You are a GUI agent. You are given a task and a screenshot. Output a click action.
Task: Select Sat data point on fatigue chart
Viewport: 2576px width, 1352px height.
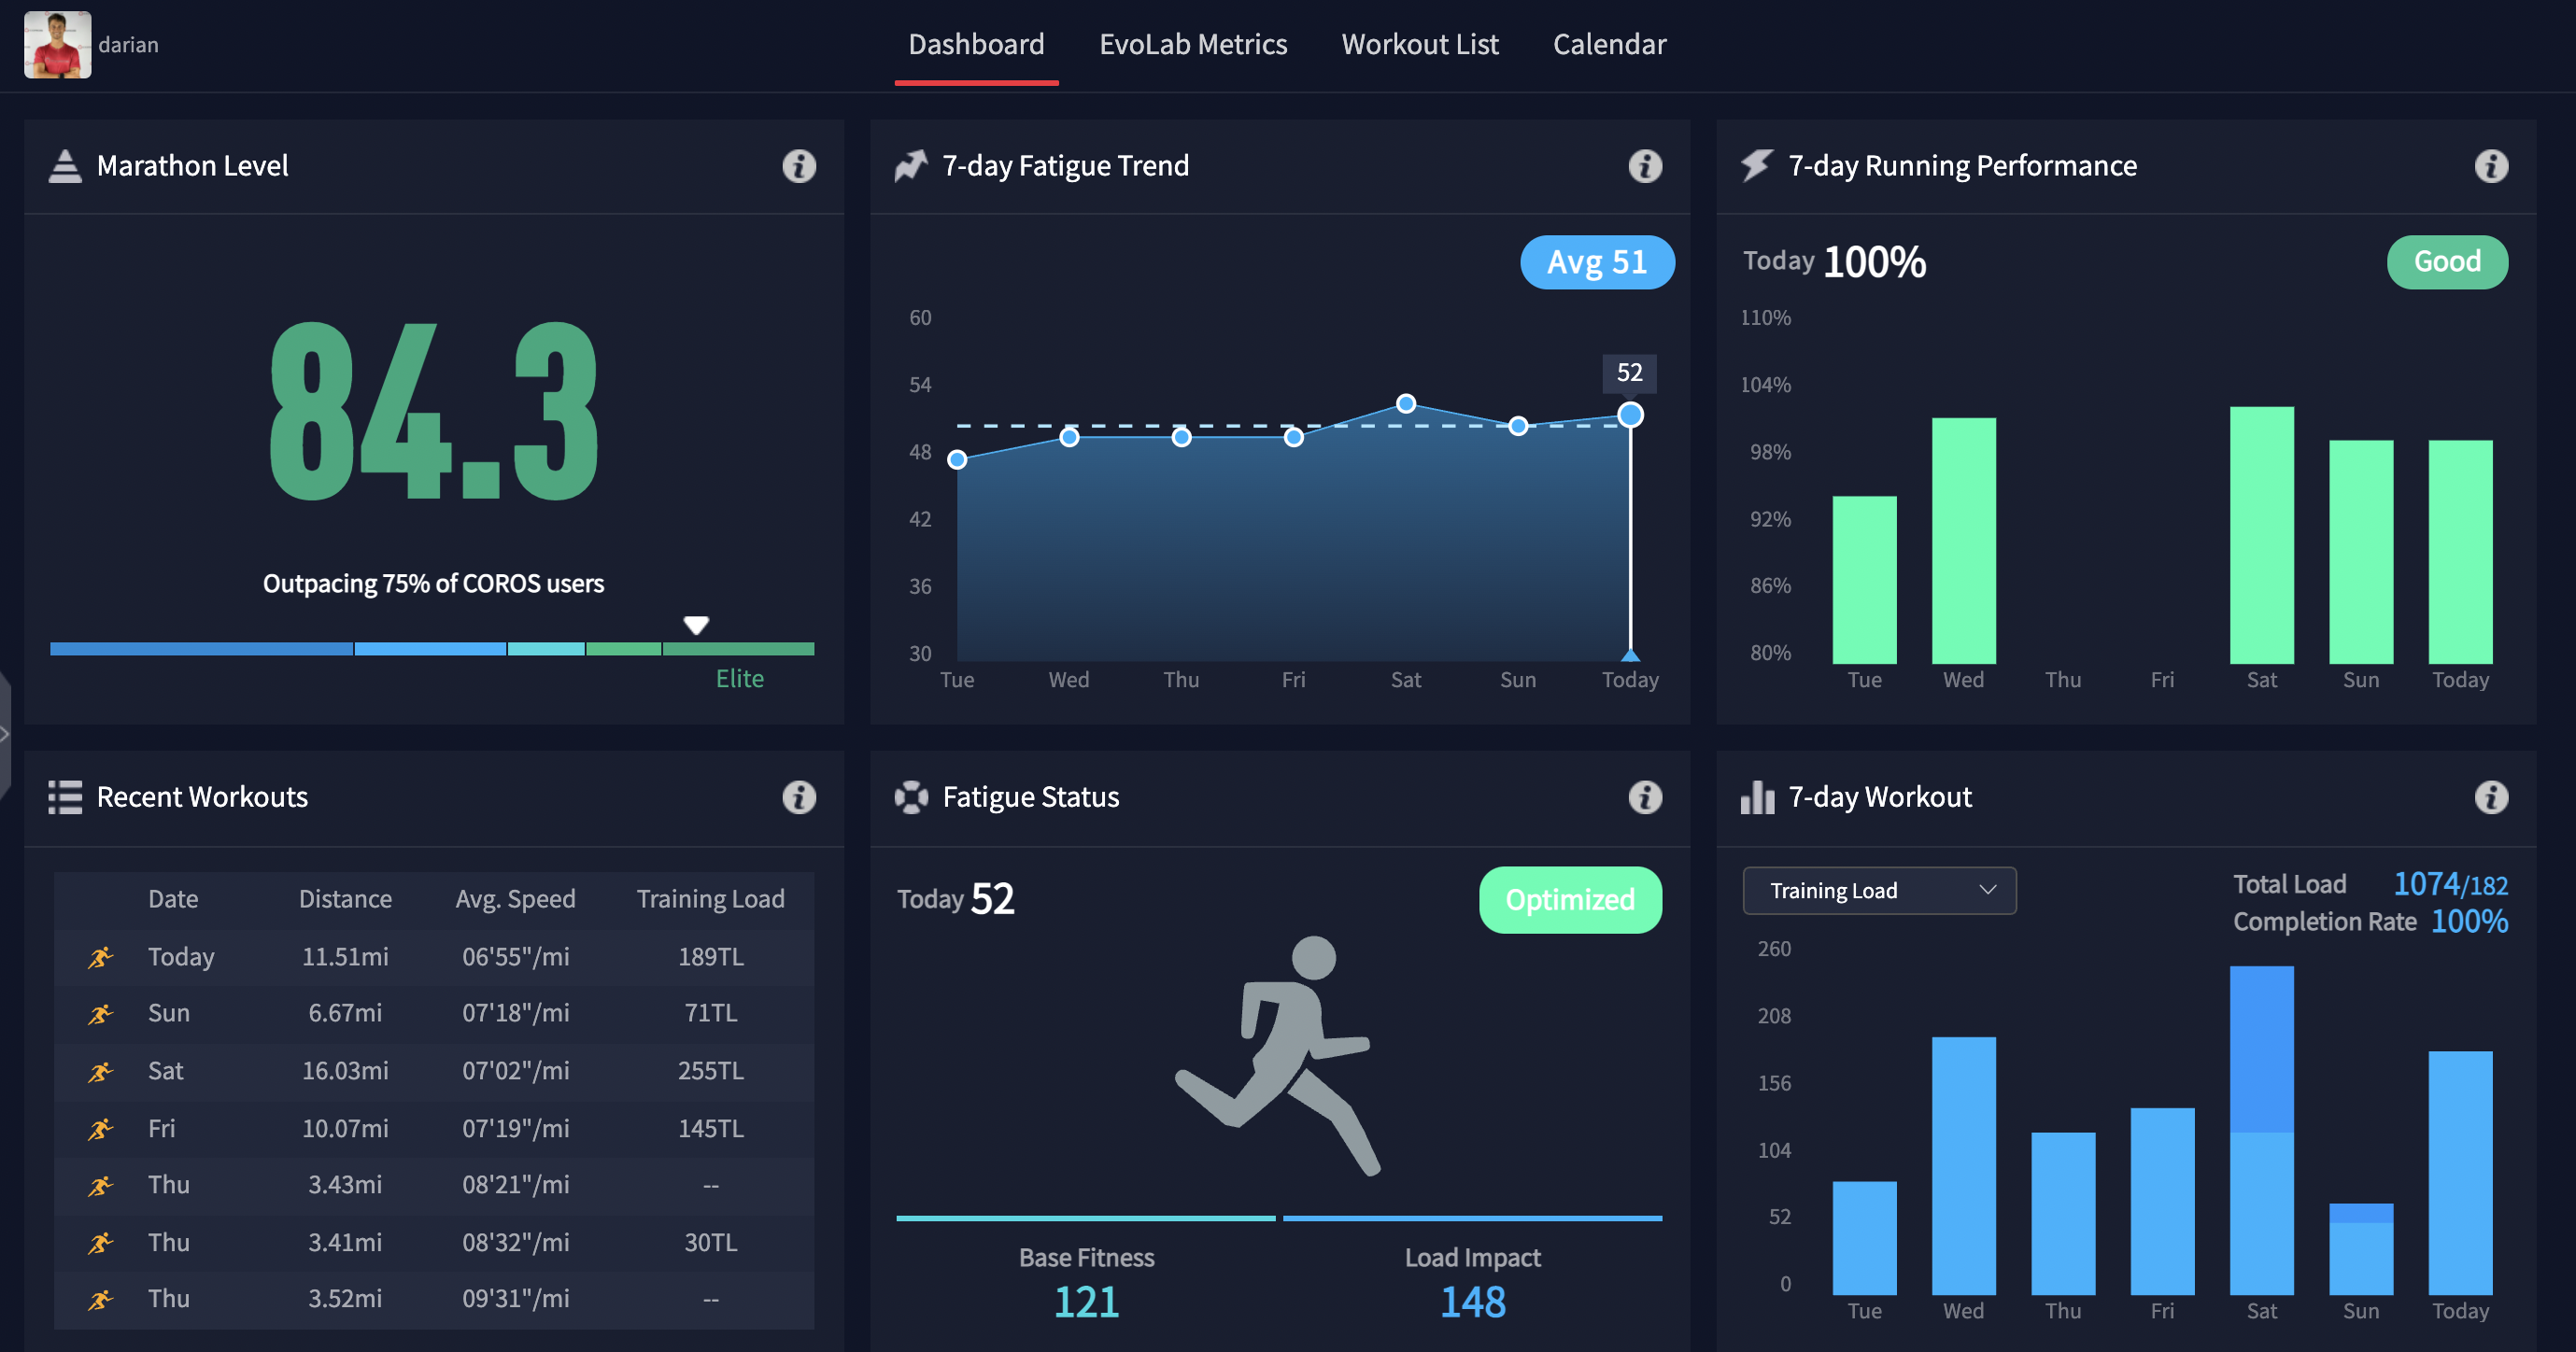click(1405, 404)
